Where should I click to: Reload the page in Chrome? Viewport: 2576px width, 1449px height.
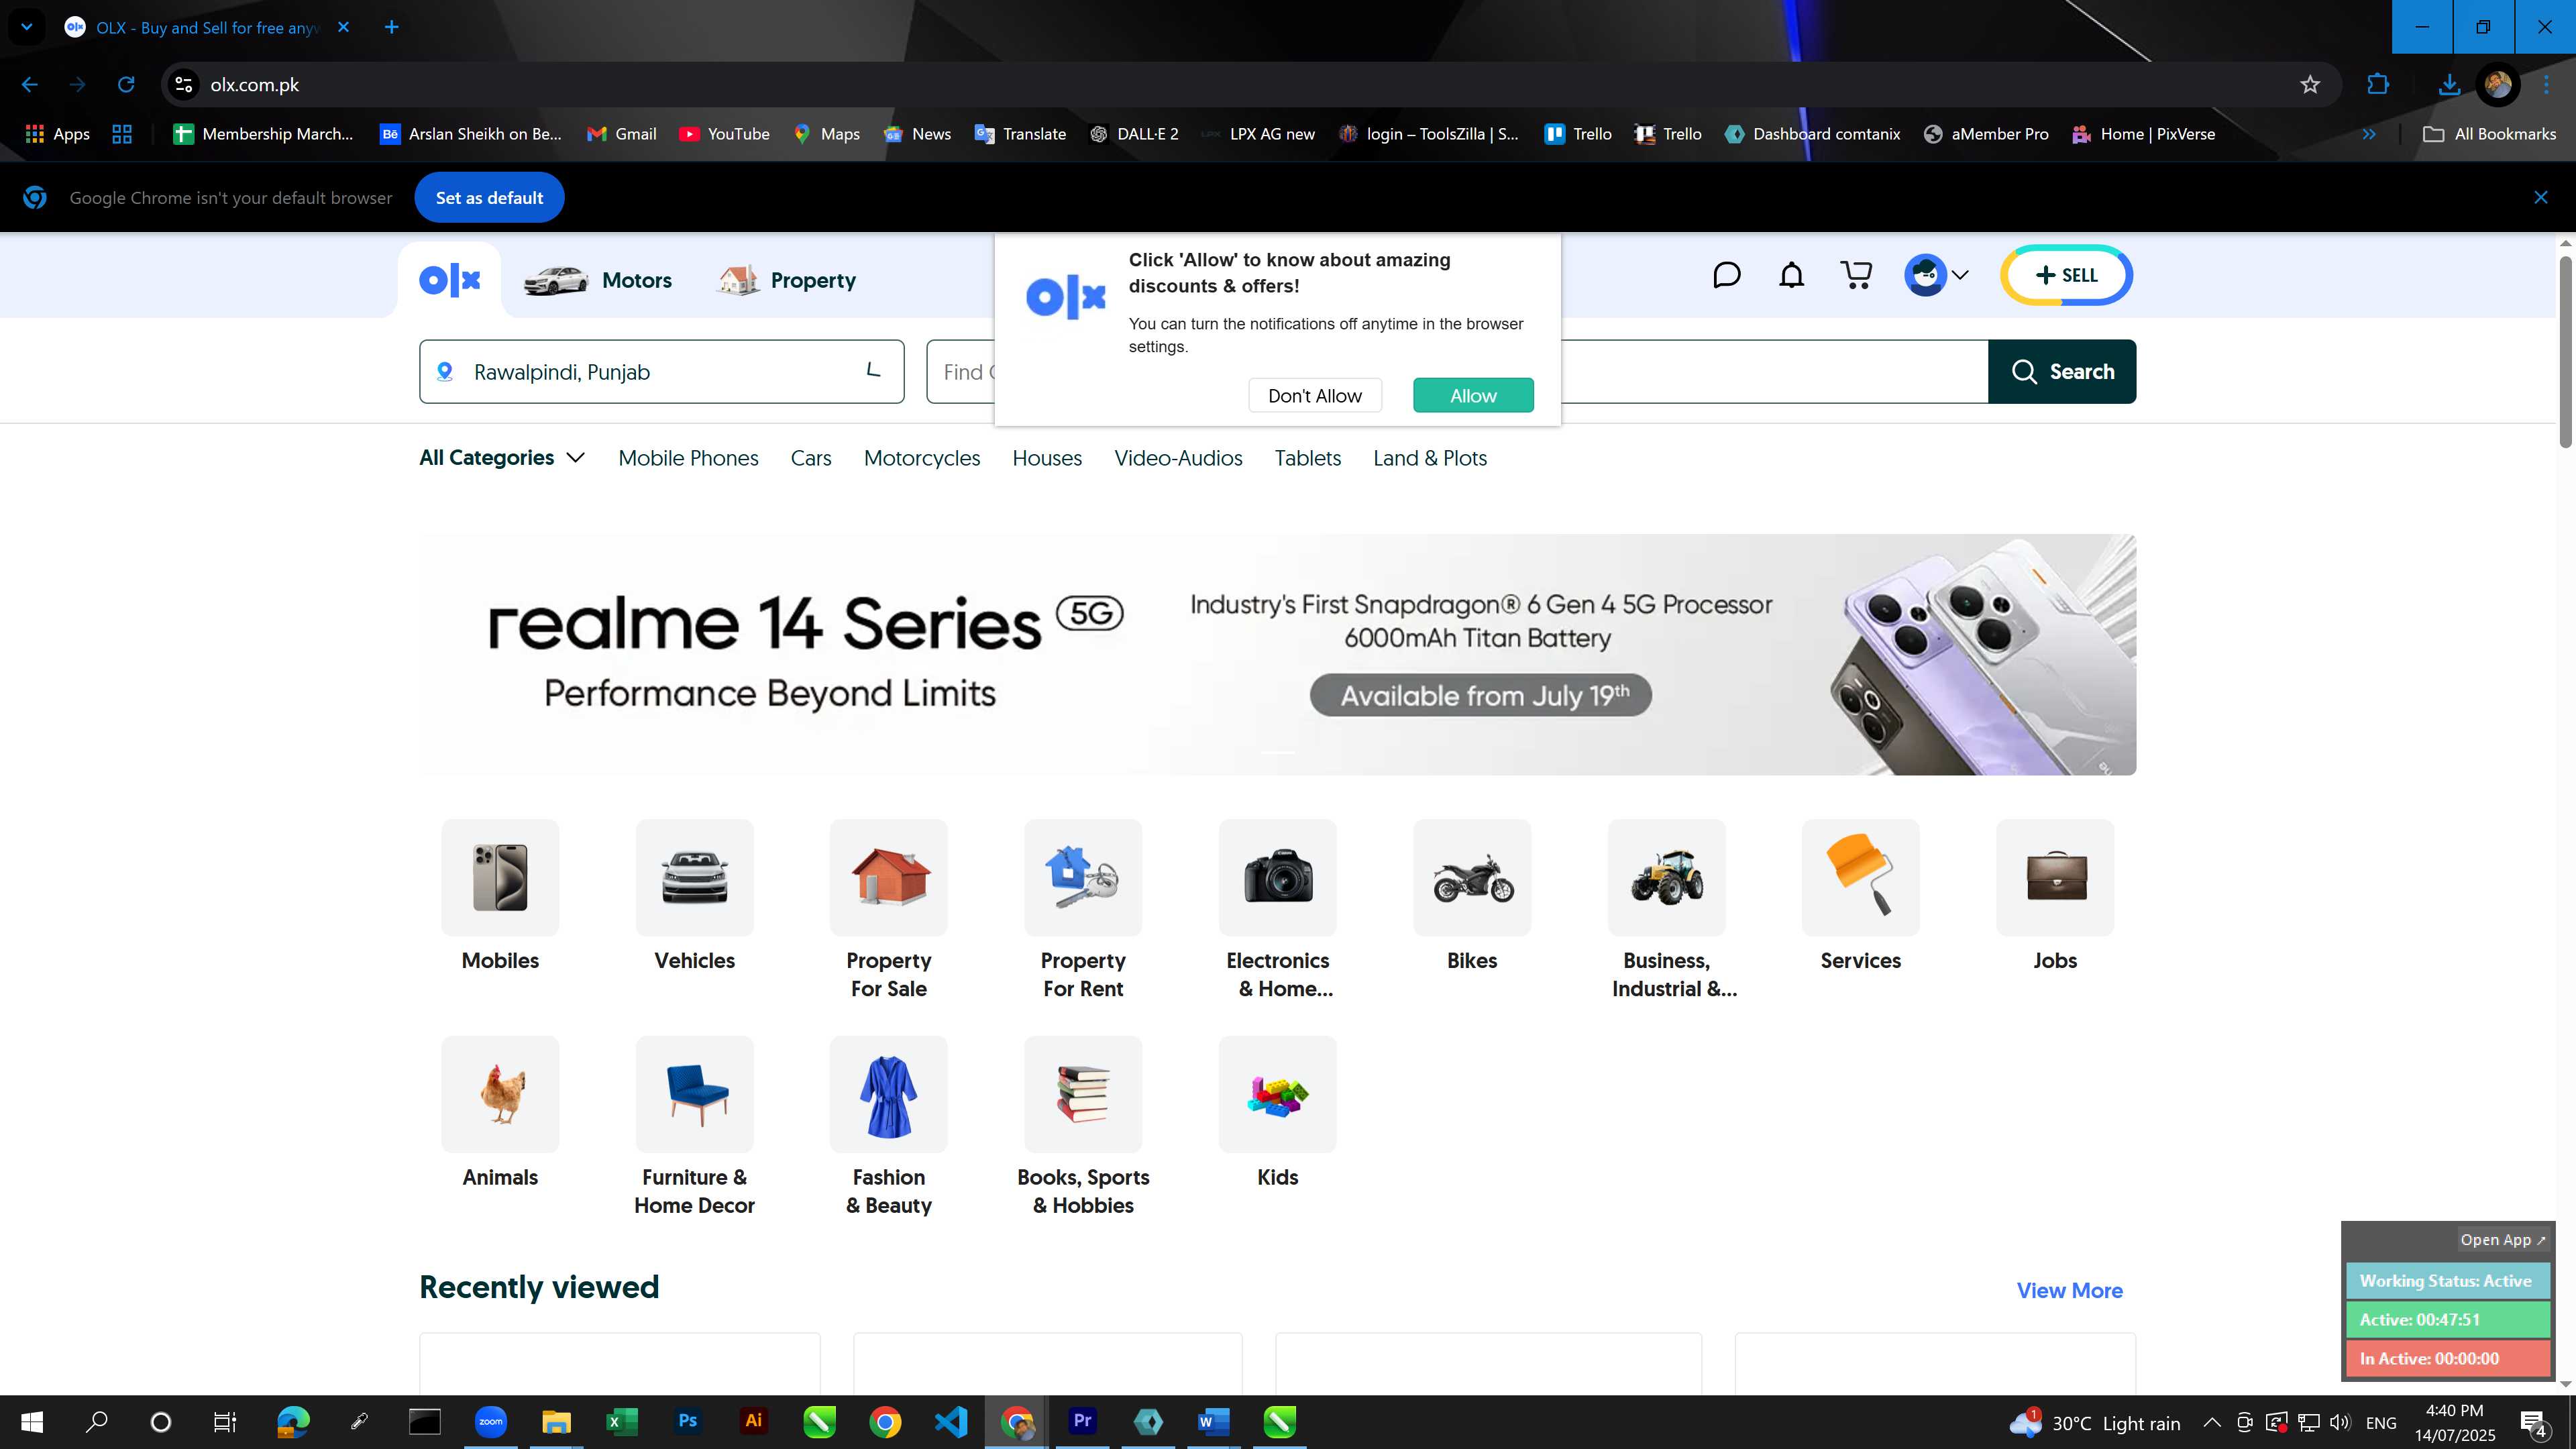126,85
